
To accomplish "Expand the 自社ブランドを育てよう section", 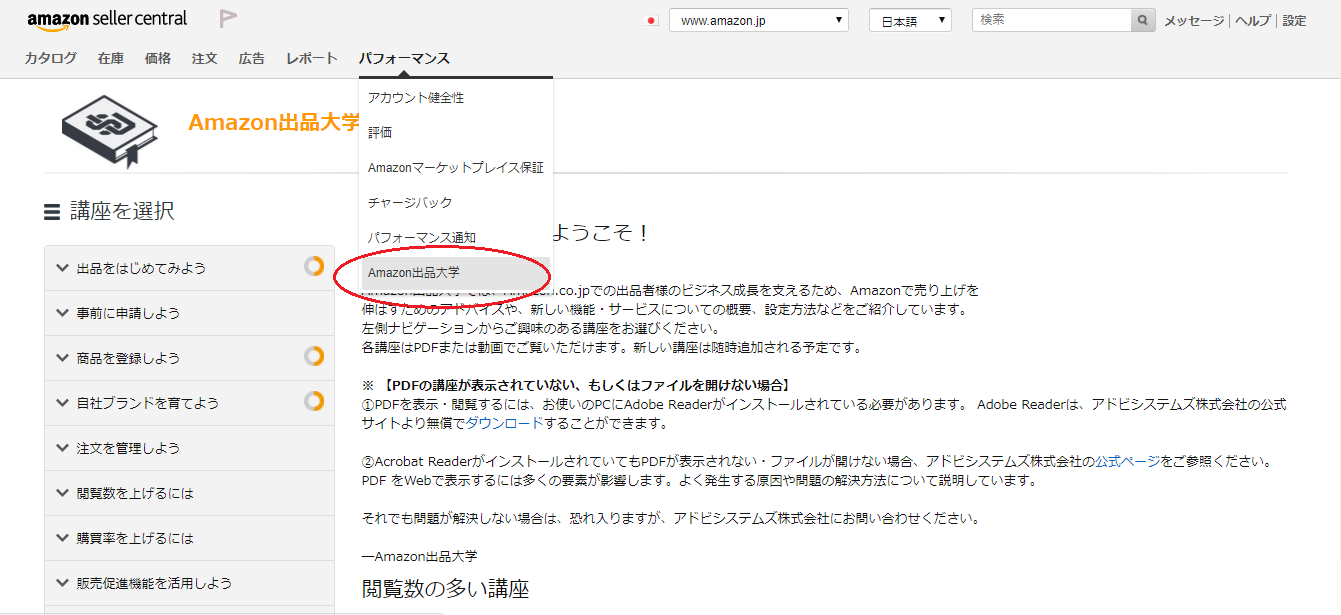I will click(x=189, y=403).
